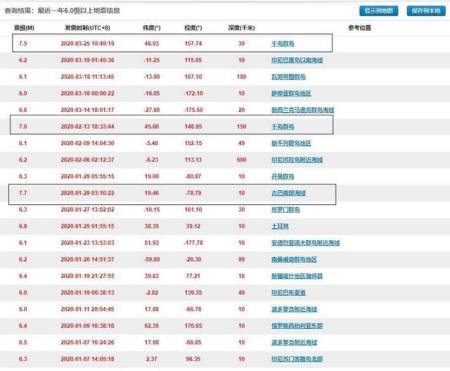
Task: Select the depth 600 cell
Action: (x=242, y=160)
